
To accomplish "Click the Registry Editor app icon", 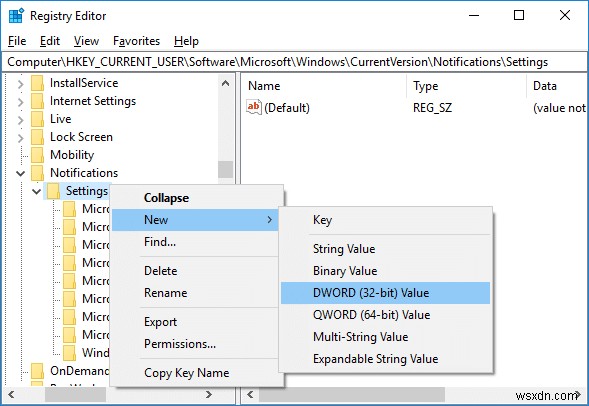I will 16,16.
